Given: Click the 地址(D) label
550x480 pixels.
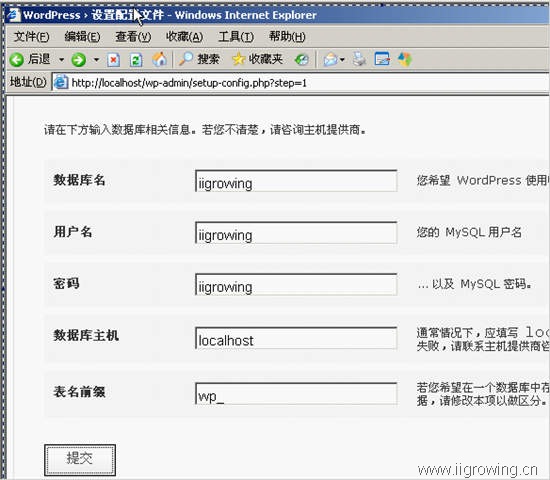Looking at the screenshot, I should point(28,82).
